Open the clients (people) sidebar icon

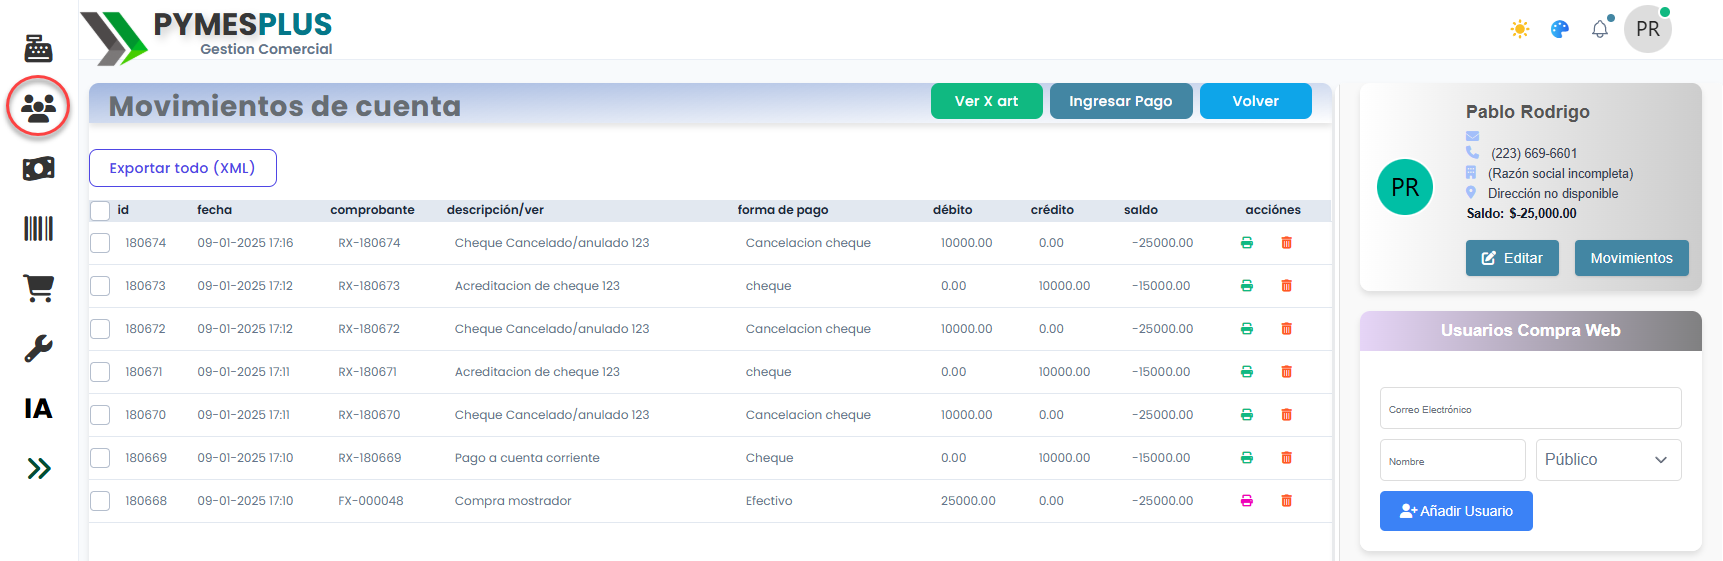[x=38, y=107]
